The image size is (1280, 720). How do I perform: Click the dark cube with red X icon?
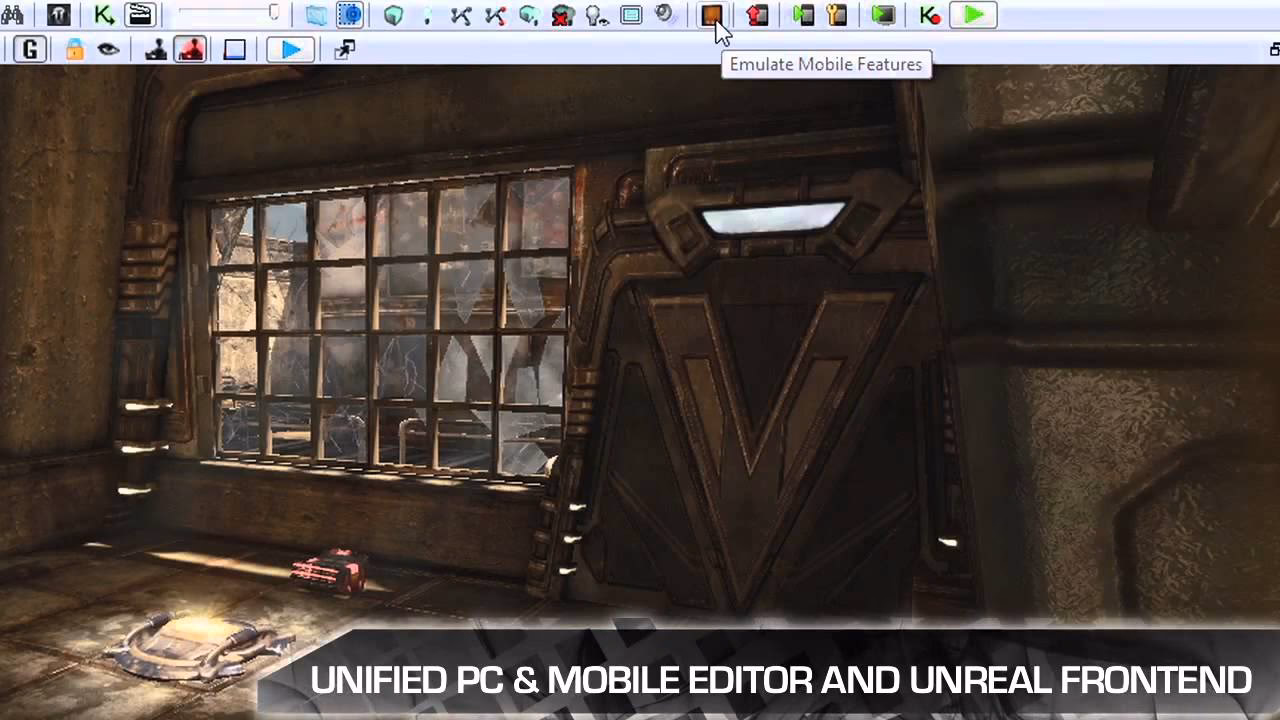[563, 15]
